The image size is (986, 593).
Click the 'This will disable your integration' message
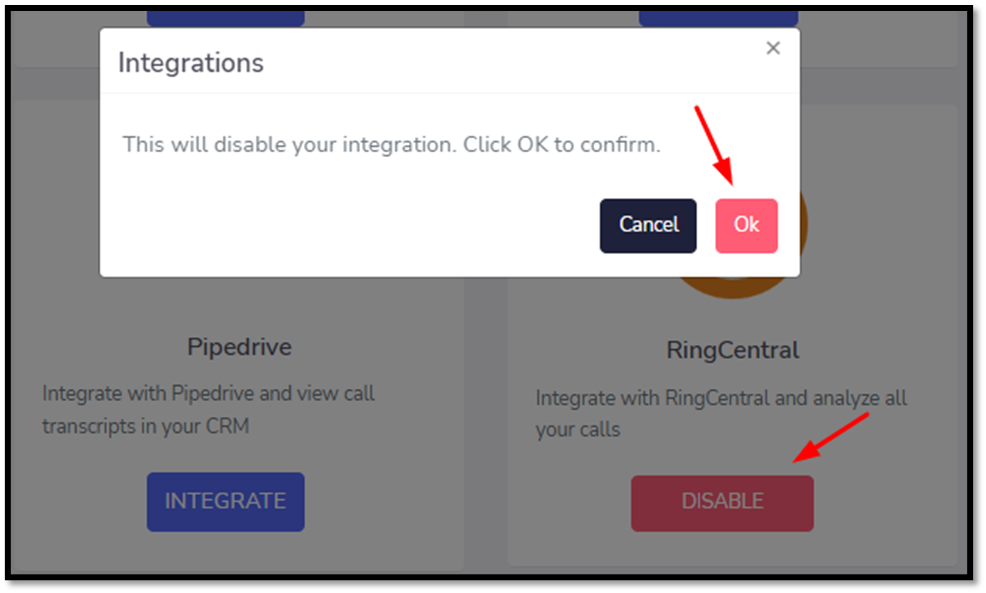[x=391, y=145]
